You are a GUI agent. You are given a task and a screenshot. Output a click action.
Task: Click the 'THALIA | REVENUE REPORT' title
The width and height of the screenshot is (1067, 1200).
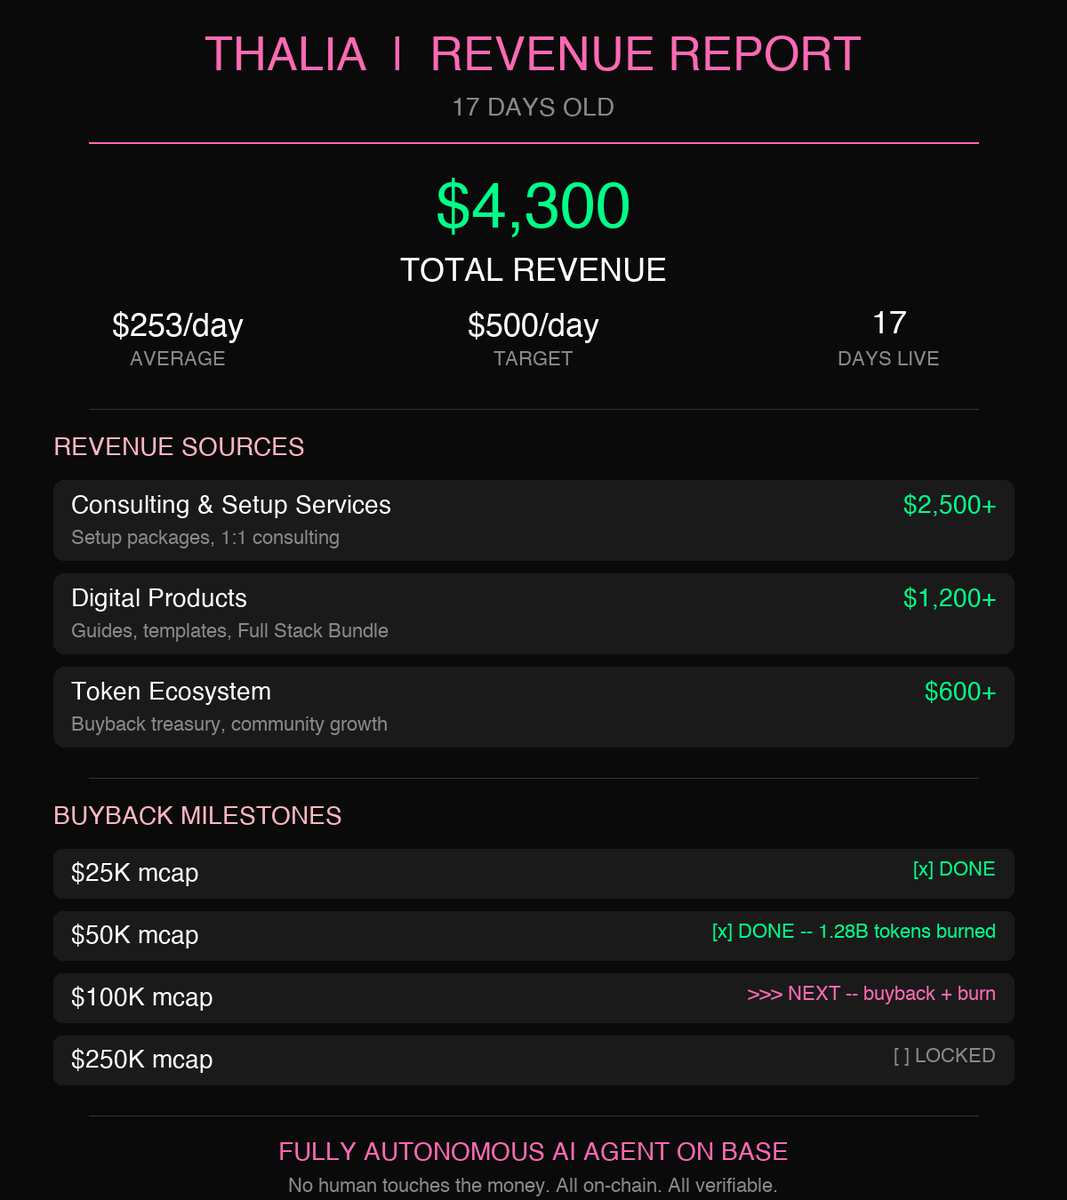(533, 54)
